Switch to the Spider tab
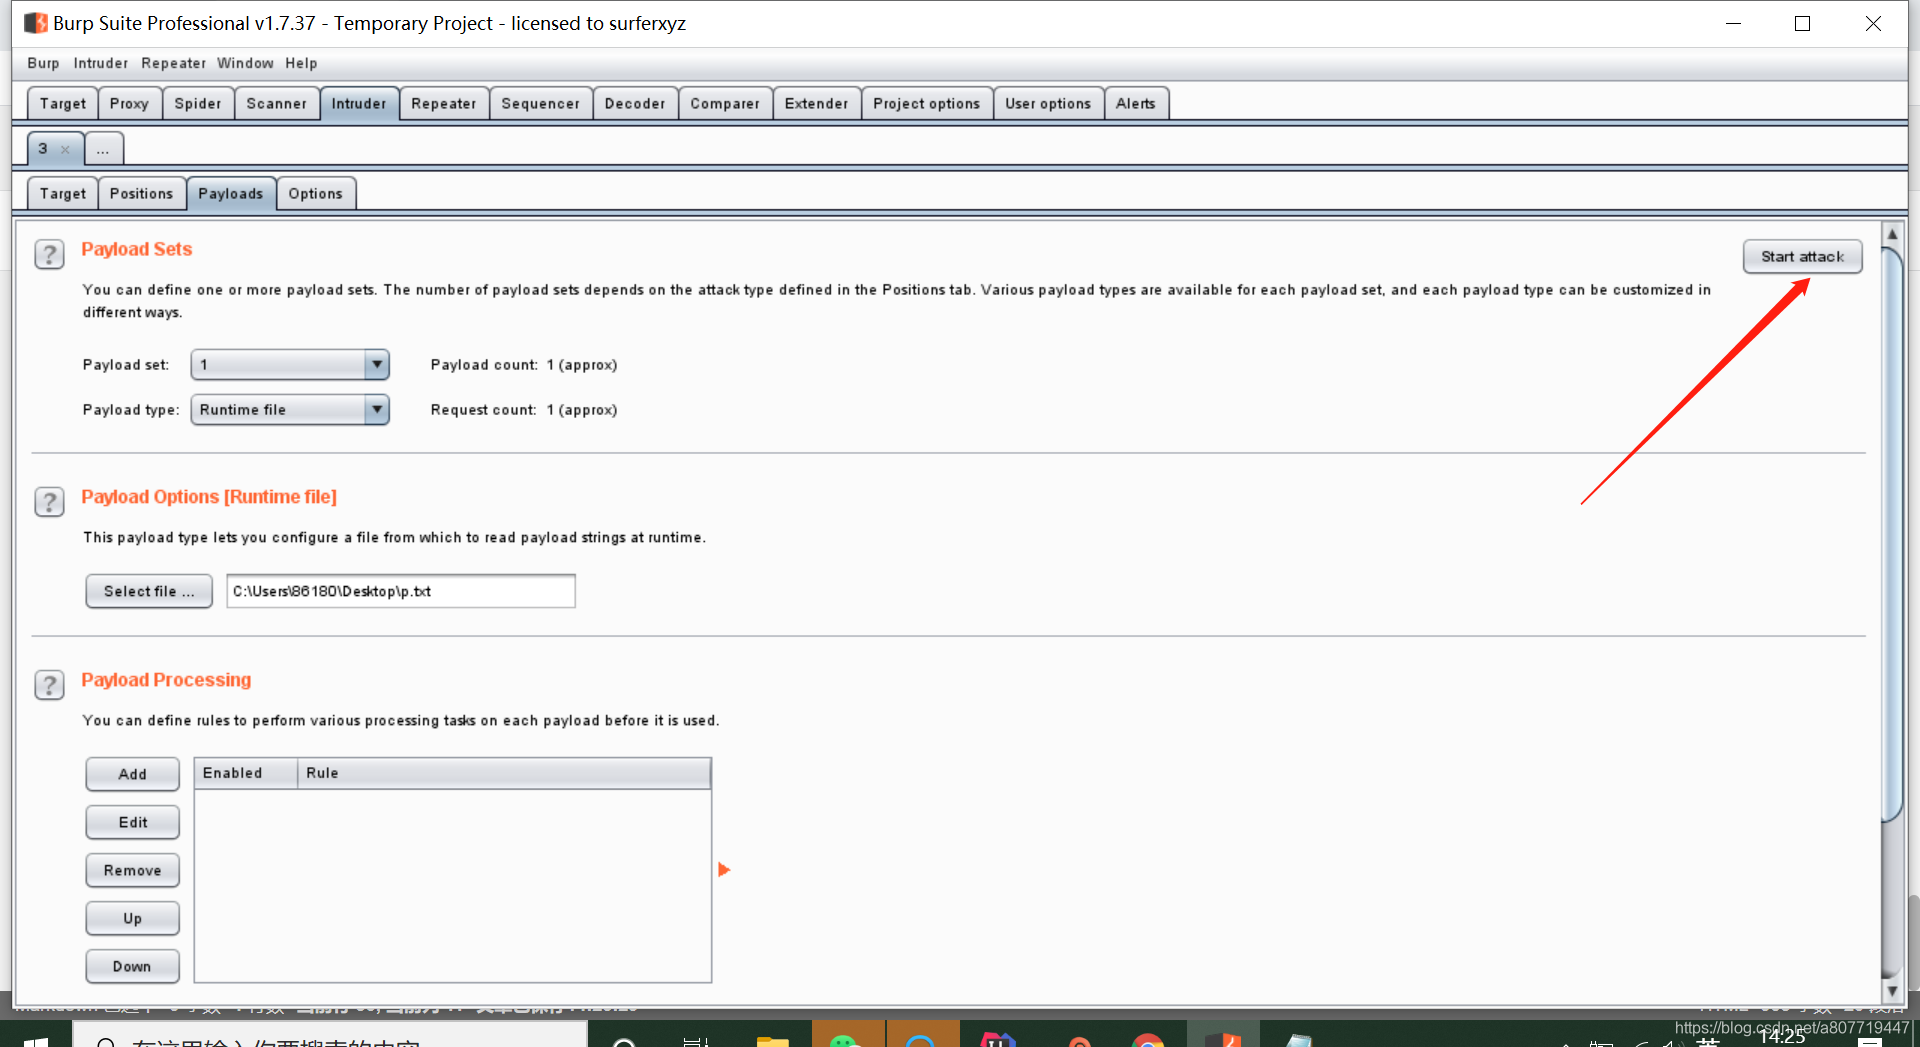The width and height of the screenshot is (1920, 1047). pos(198,103)
